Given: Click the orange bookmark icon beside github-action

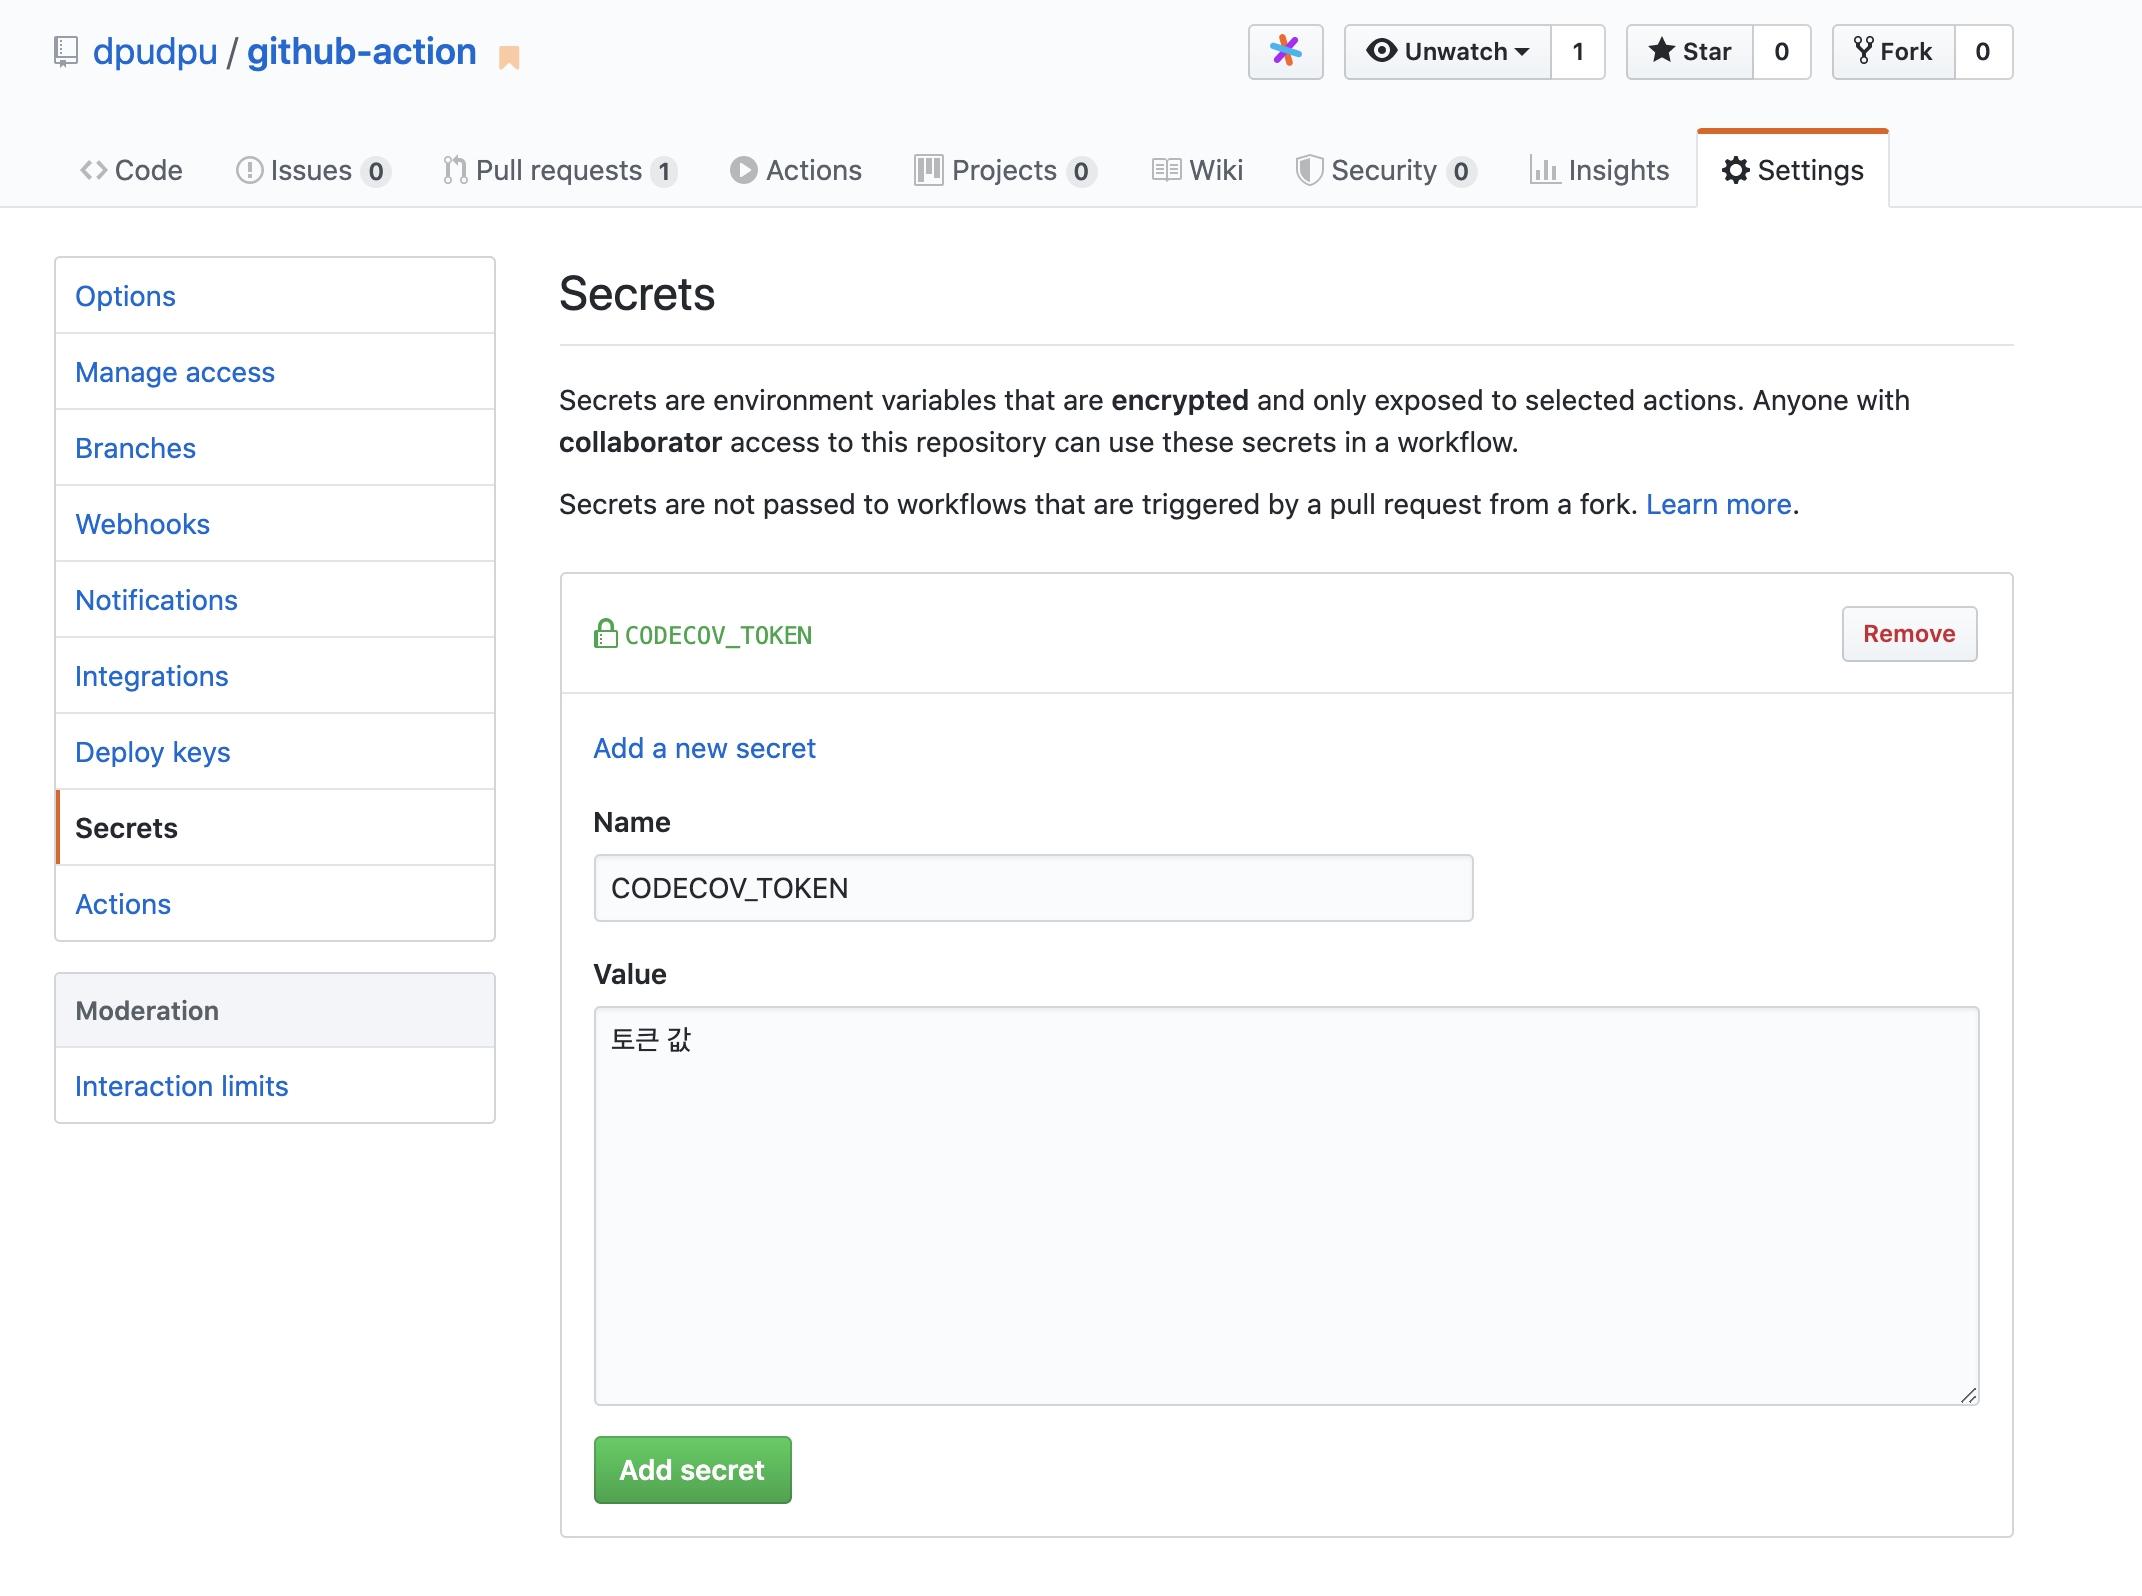Looking at the screenshot, I should (509, 58).
